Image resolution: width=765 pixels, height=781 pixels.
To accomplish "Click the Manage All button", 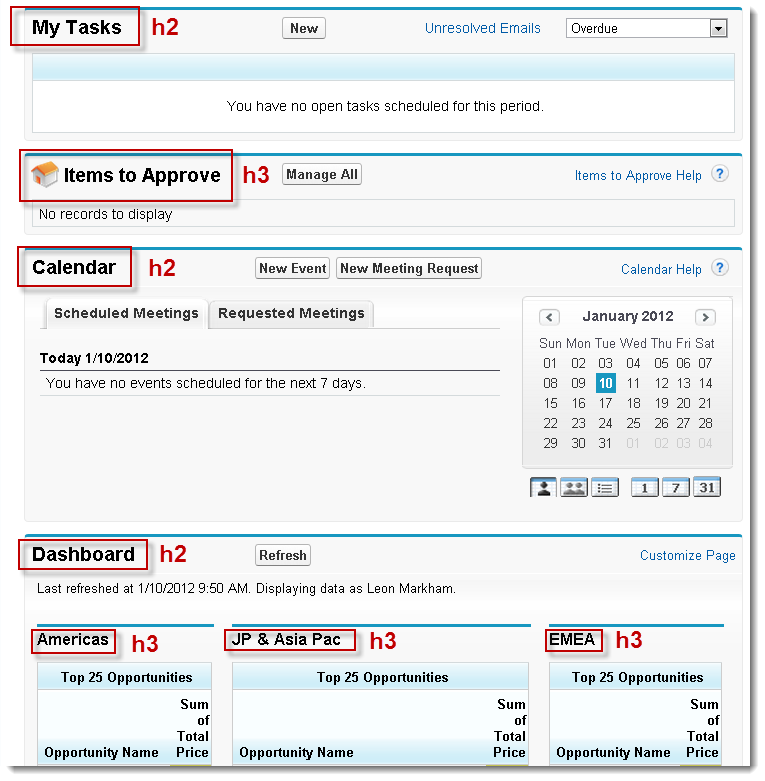I will [322, 174].
